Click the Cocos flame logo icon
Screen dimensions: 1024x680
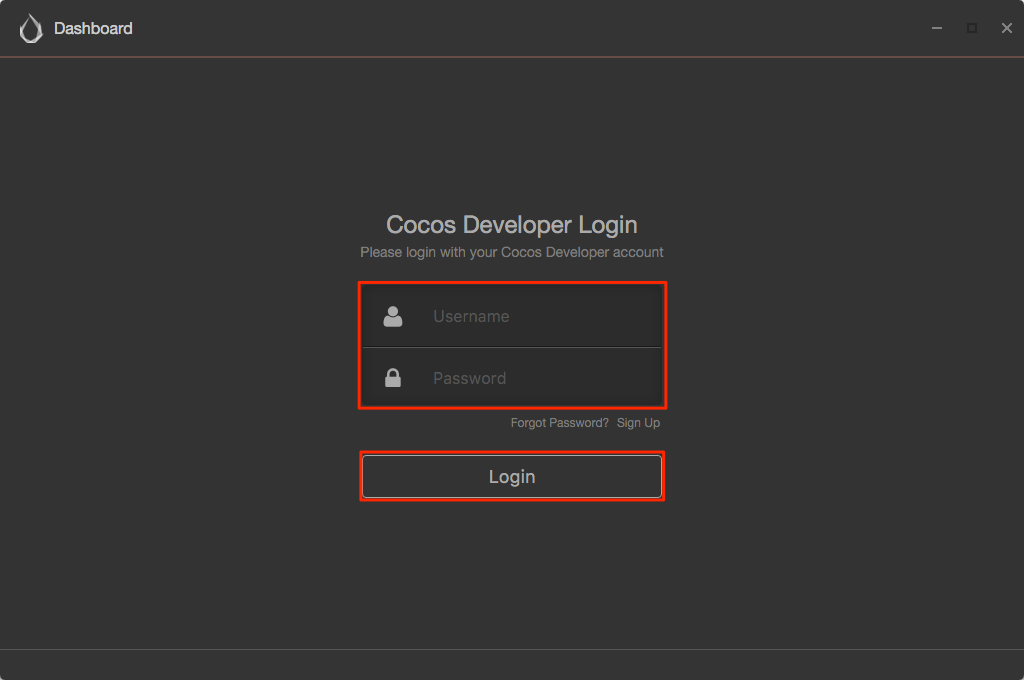31,29
